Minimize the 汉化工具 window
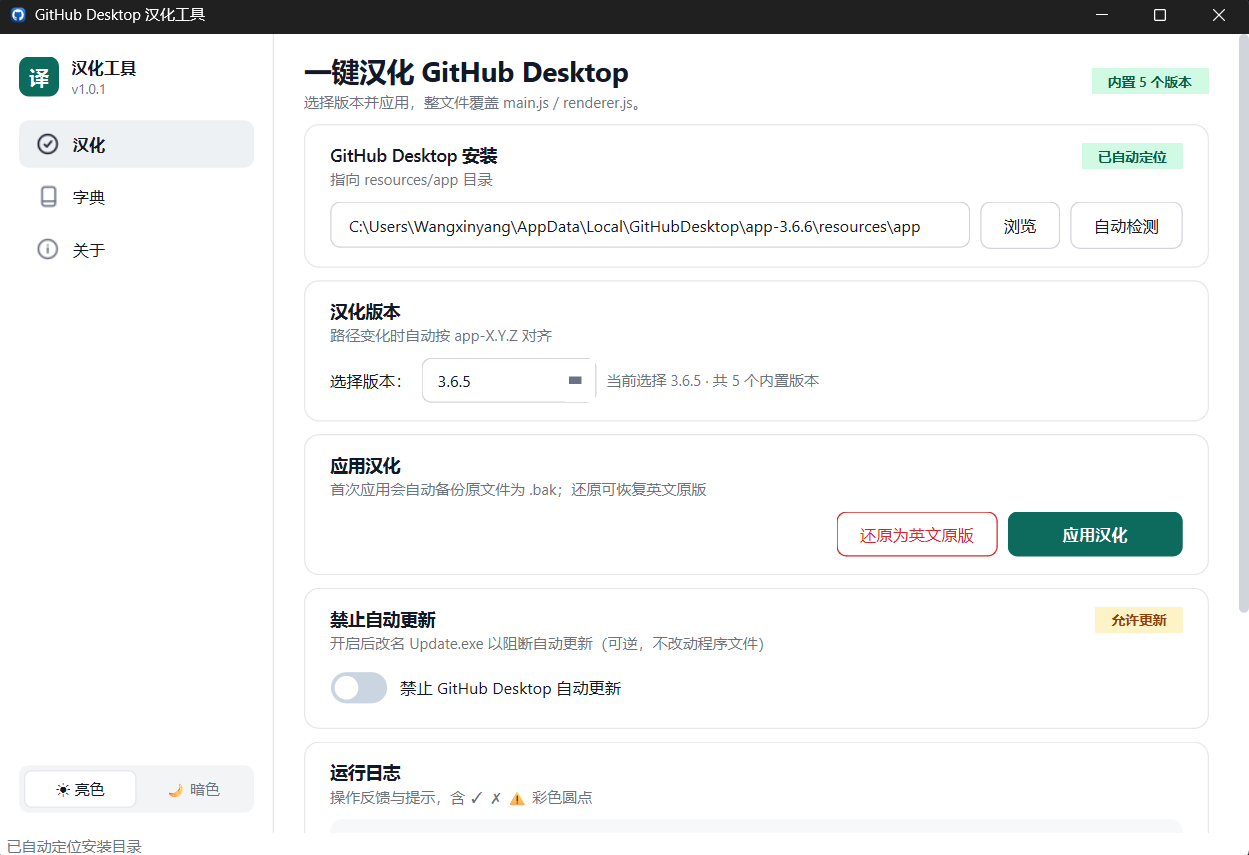1249x855 pixels. point(1102,15)
